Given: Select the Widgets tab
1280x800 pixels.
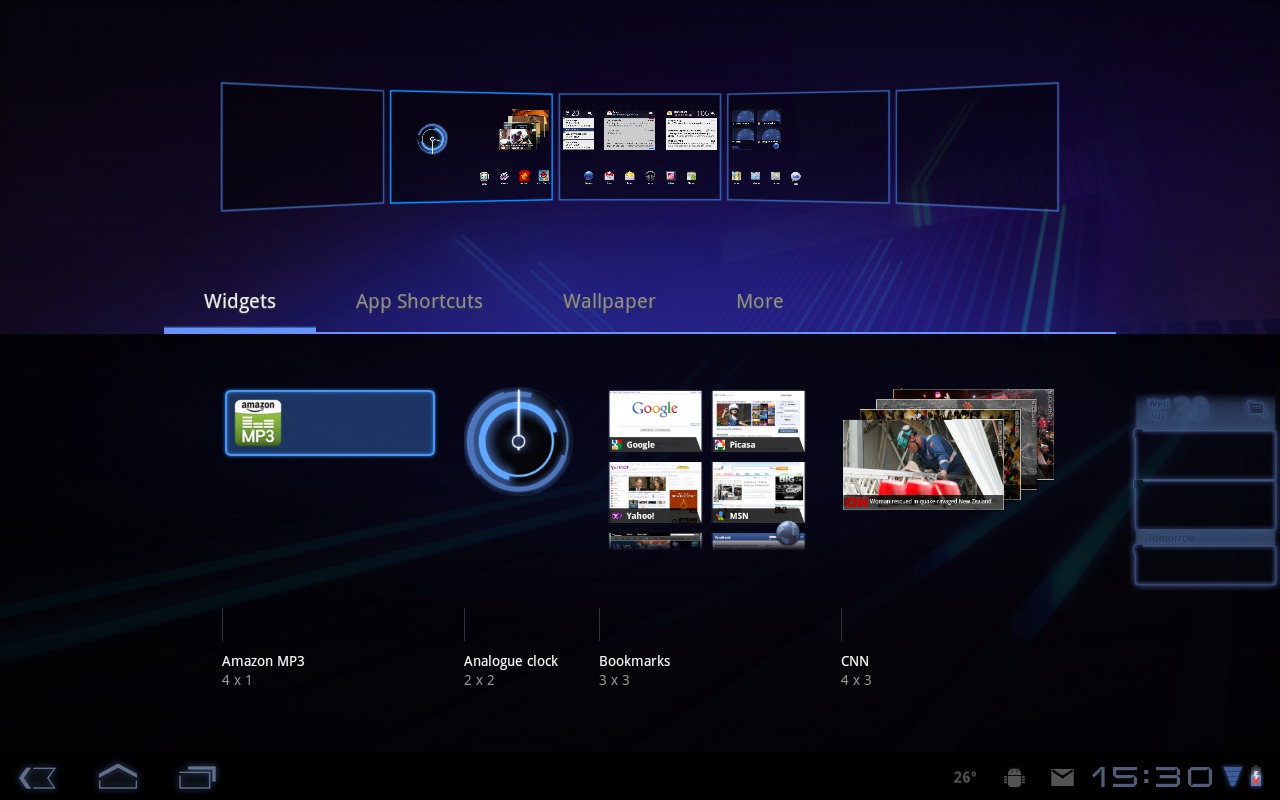Looking at the screenshot, I should click(240, 301).
